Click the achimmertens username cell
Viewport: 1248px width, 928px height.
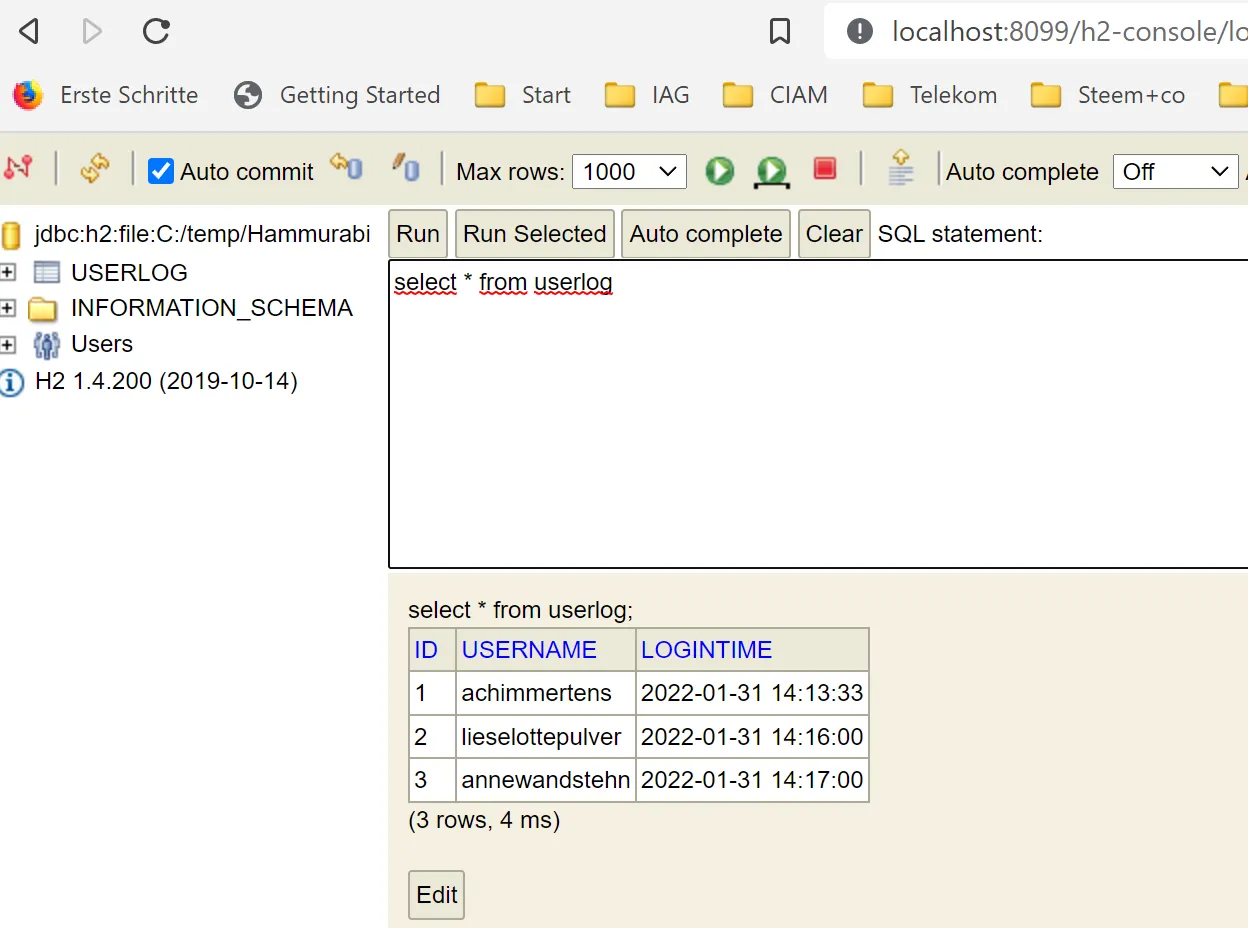545,693
